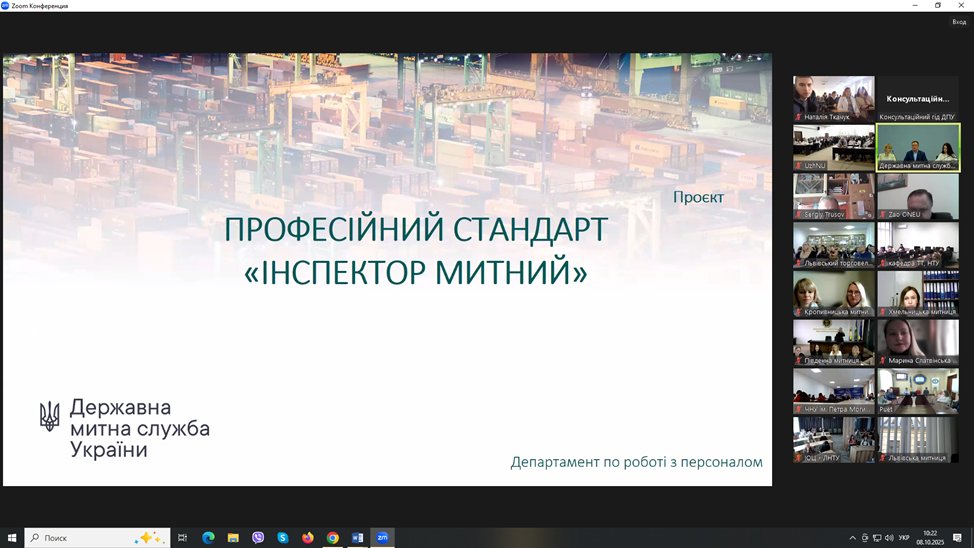Screen dimensions: 974x548
Task: Open the clock and date in taskbar
Action: pyautogui.click(x=931, y=537)
